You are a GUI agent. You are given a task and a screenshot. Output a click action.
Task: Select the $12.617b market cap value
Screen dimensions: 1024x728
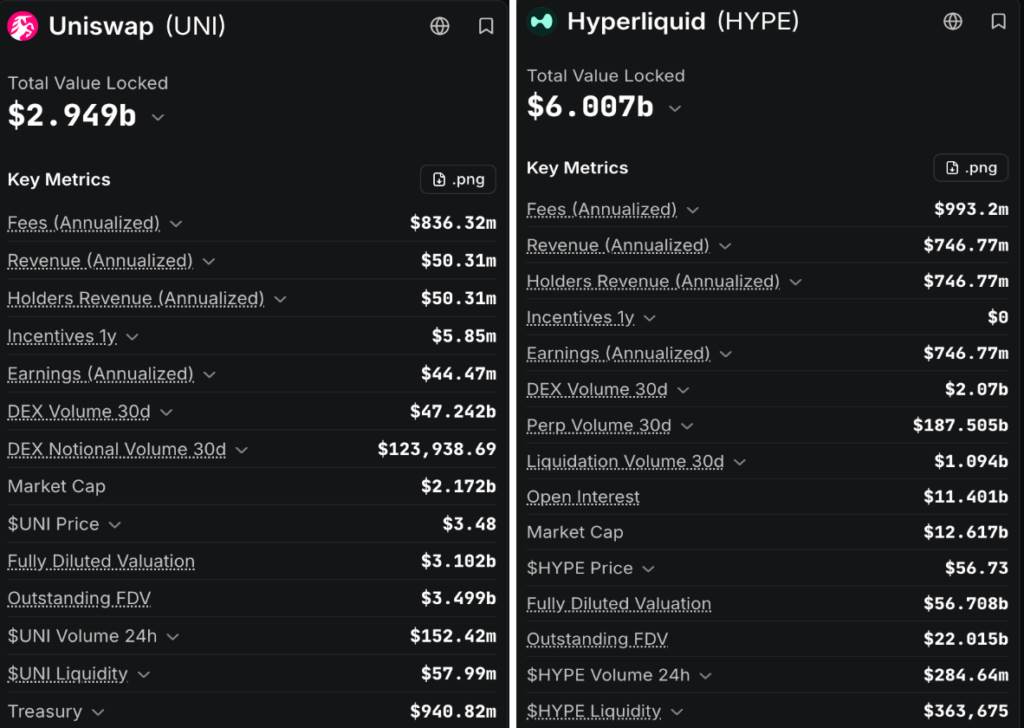(966, 532)
